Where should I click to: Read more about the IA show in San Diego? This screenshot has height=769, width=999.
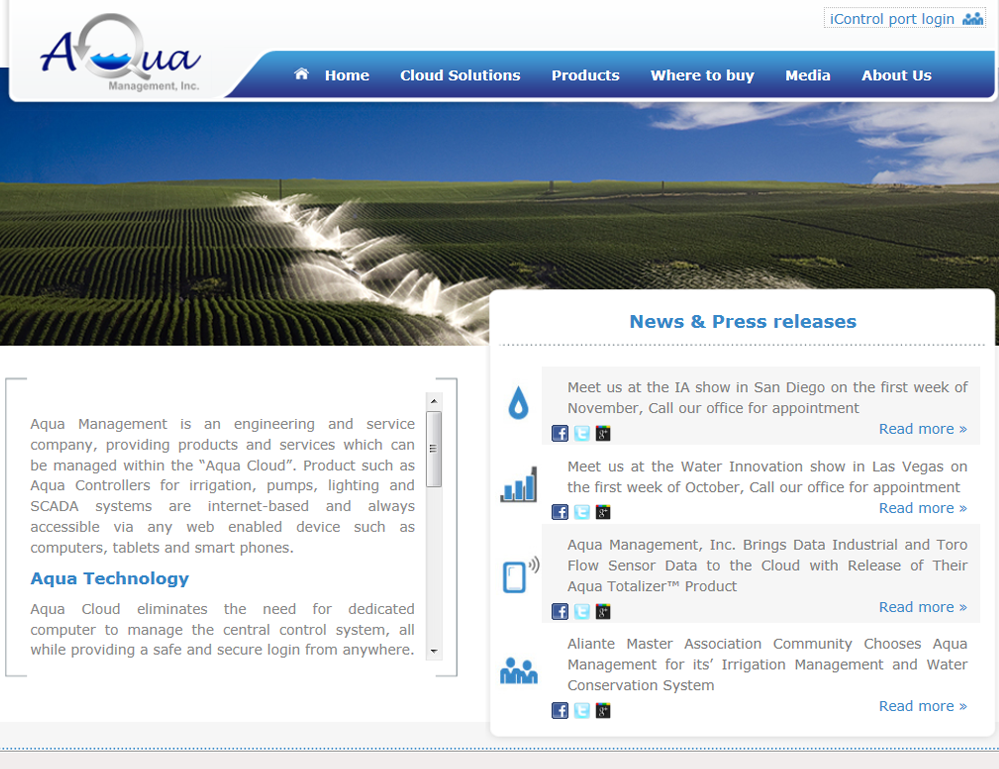point(923,429)
